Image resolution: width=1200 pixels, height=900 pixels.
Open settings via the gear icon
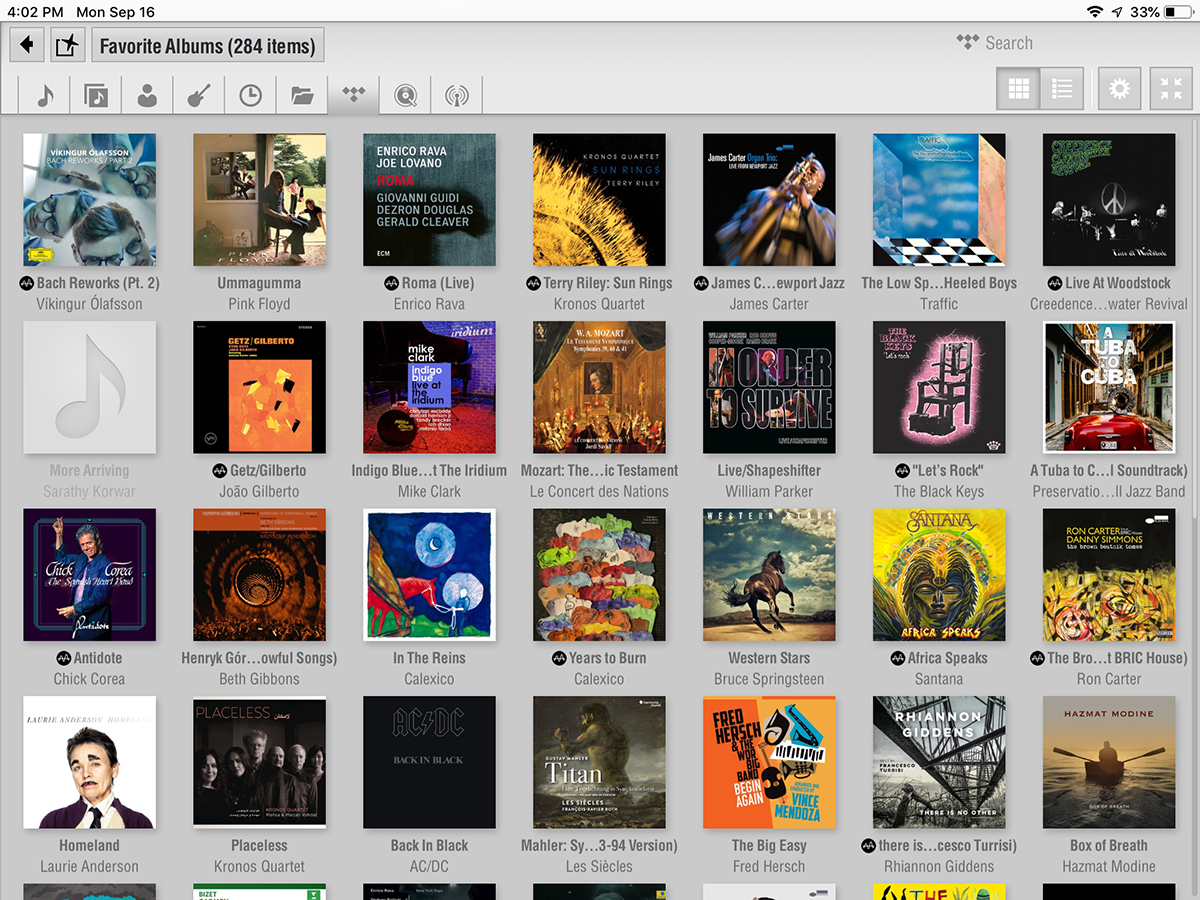click(1119, 89)
